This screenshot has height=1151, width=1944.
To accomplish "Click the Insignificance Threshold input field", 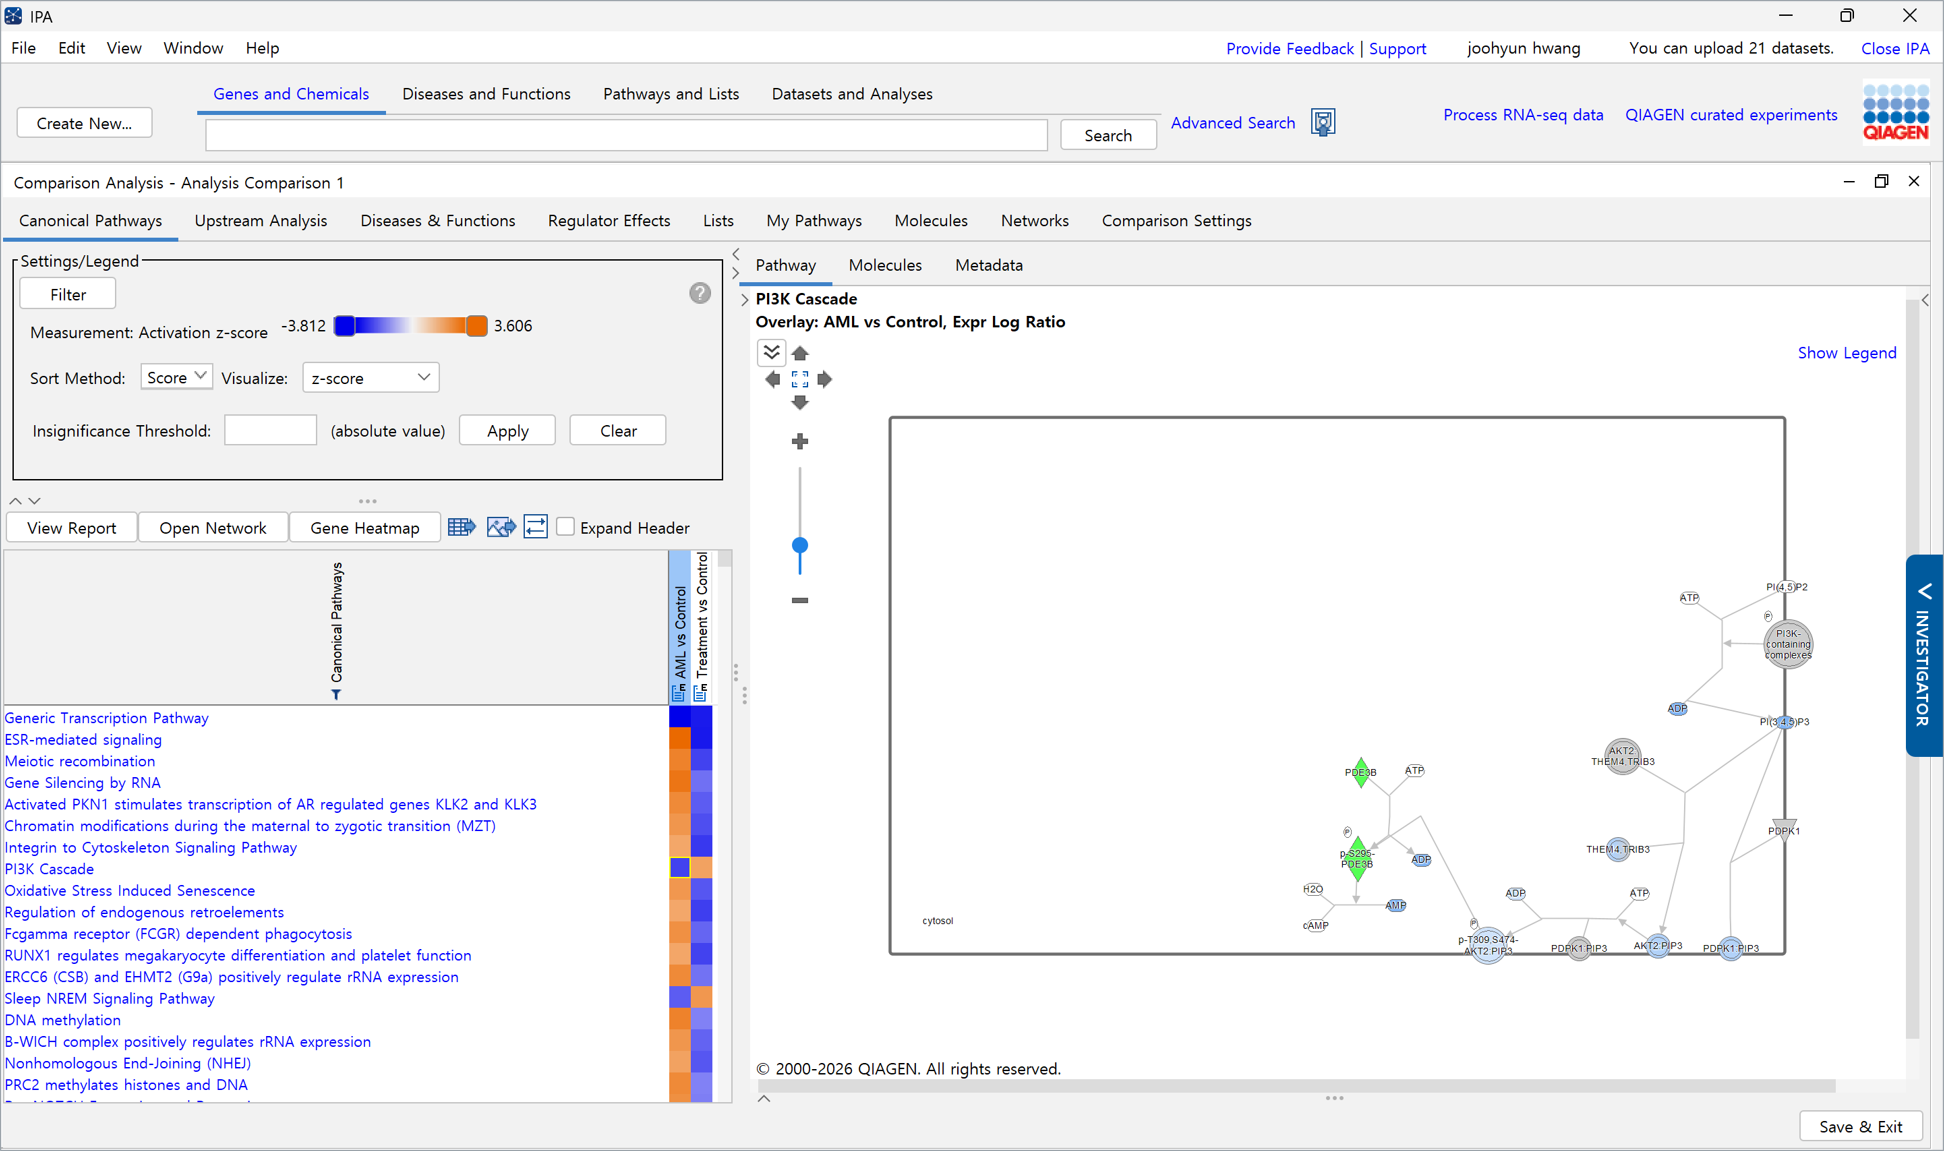I will tap(270, 431).
